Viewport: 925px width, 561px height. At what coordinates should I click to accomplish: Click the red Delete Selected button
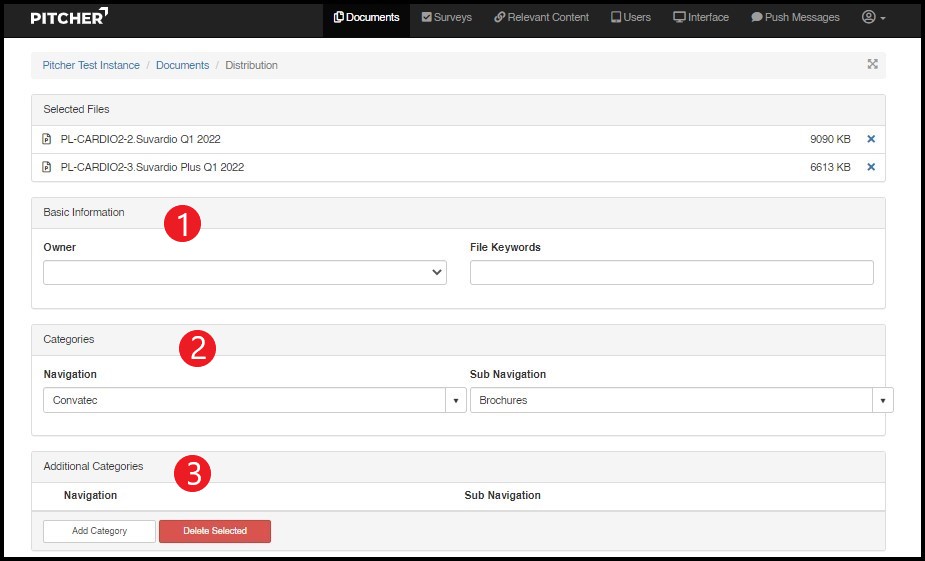[214, 531]
